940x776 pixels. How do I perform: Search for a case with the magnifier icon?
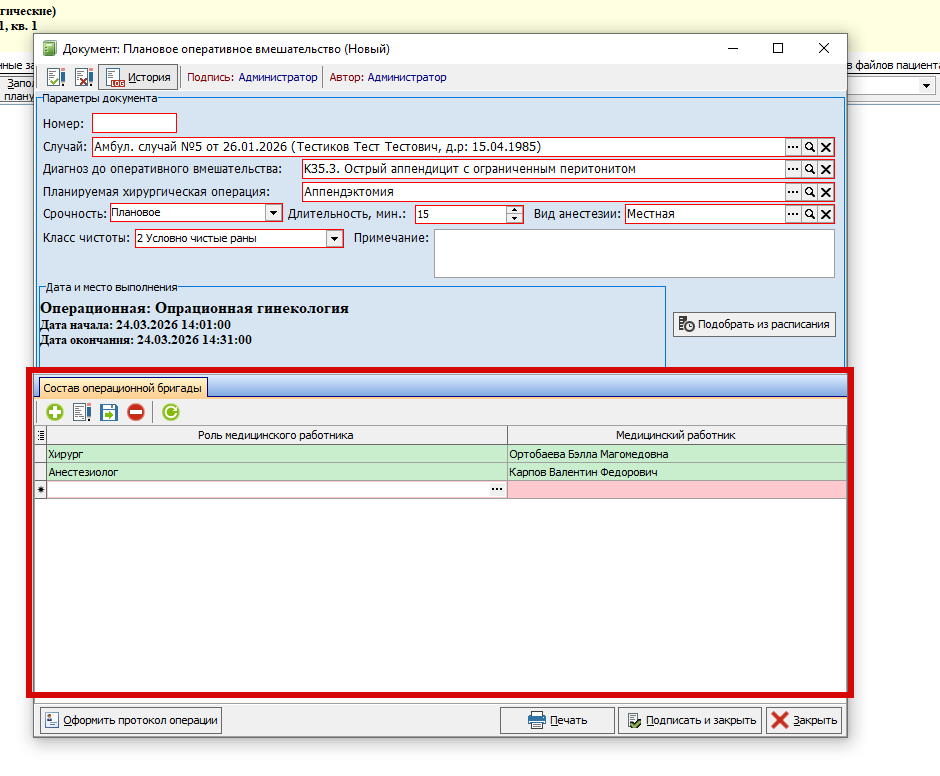coord(810,147)
